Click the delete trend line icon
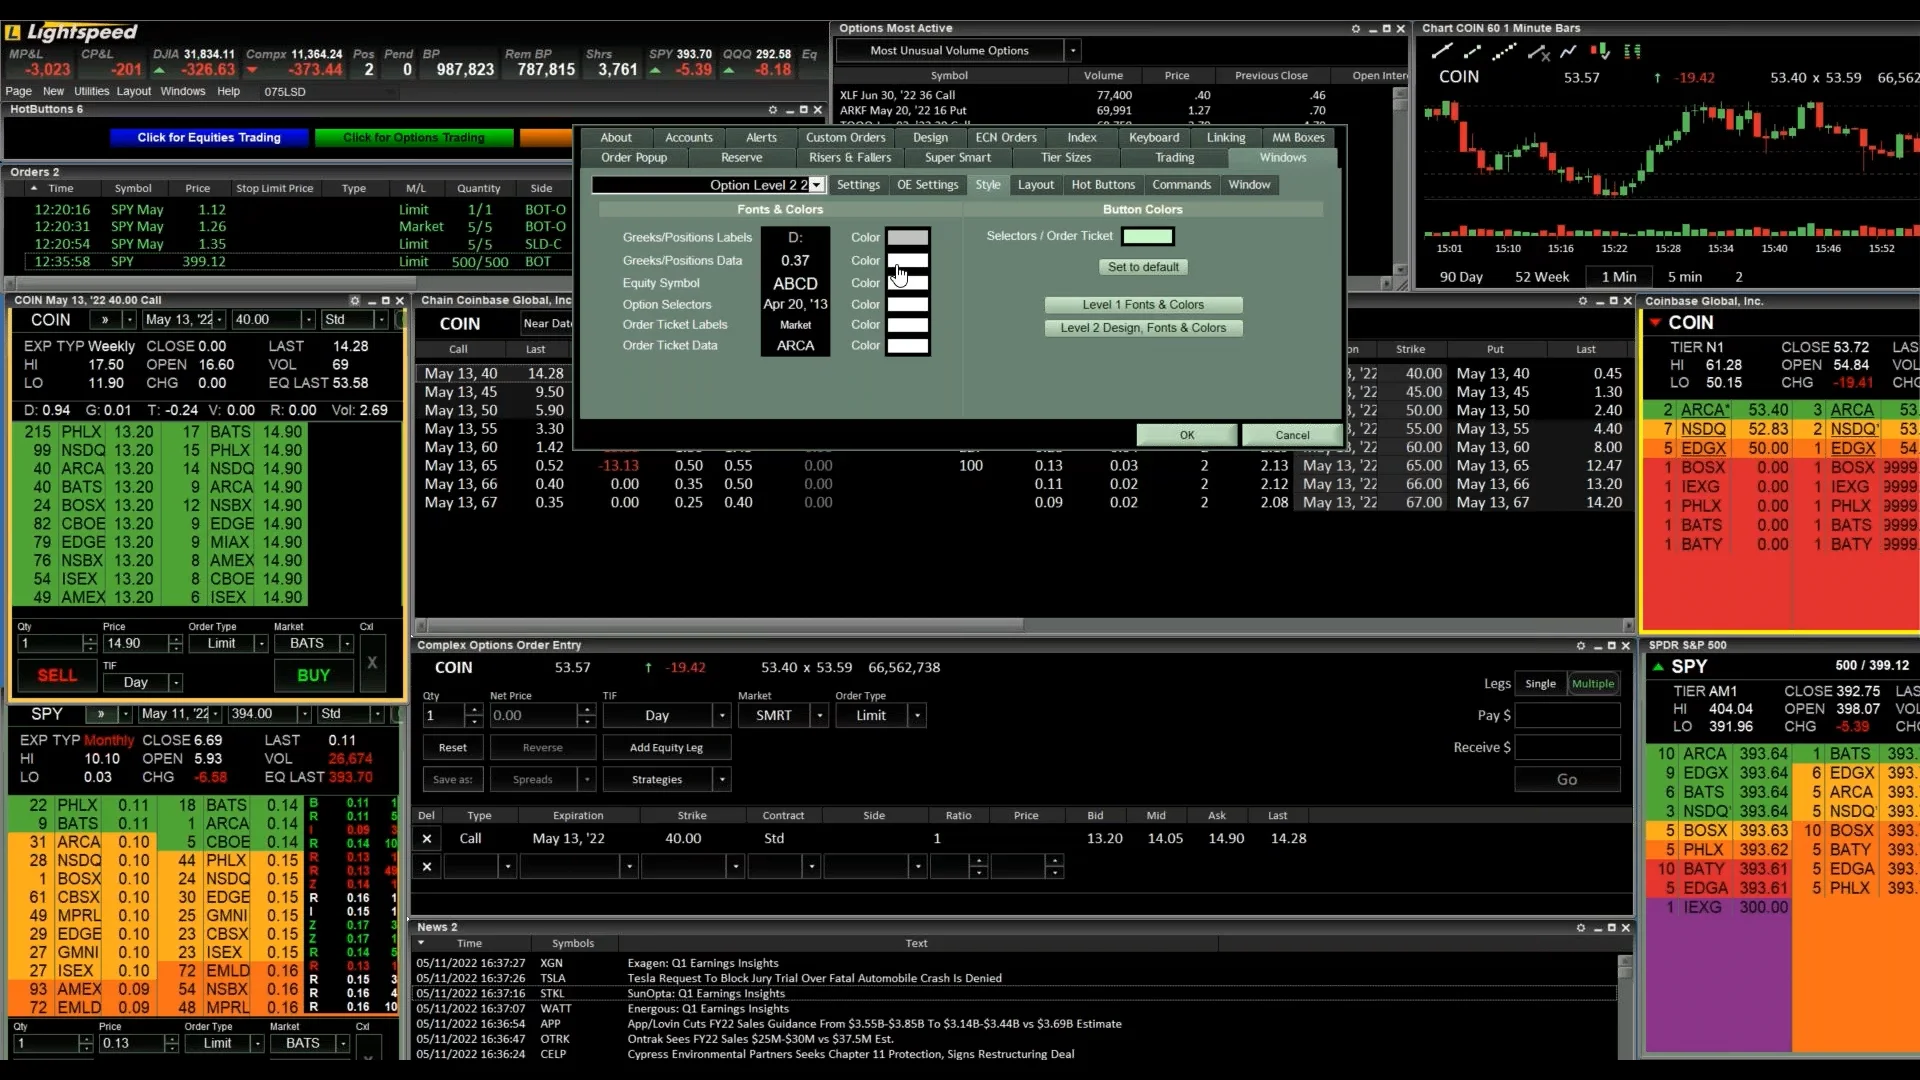The width and height of the screenshot is (1920, 1080). [1538, 52]
